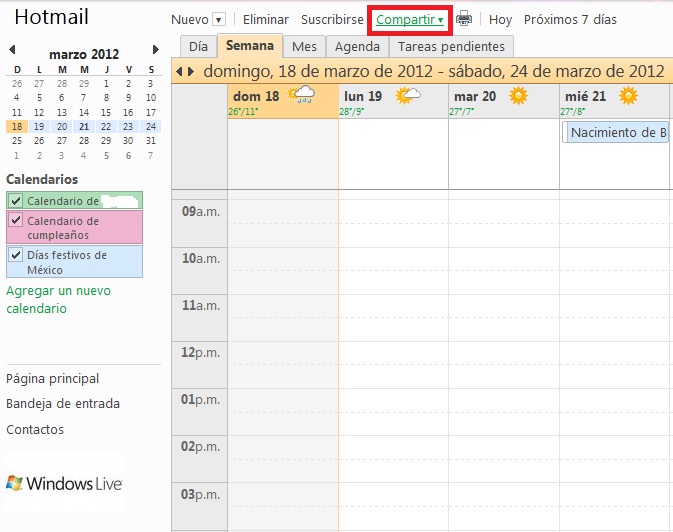Click the lun 19 column header

pos(393,101)
